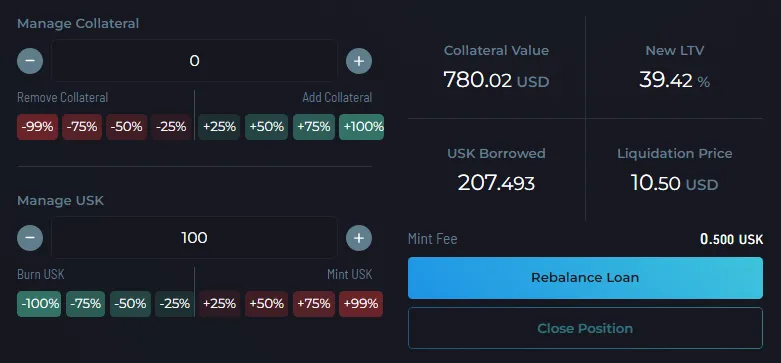
Task: Pick +50% add collateral preset
Action: [x=266, y=127]
